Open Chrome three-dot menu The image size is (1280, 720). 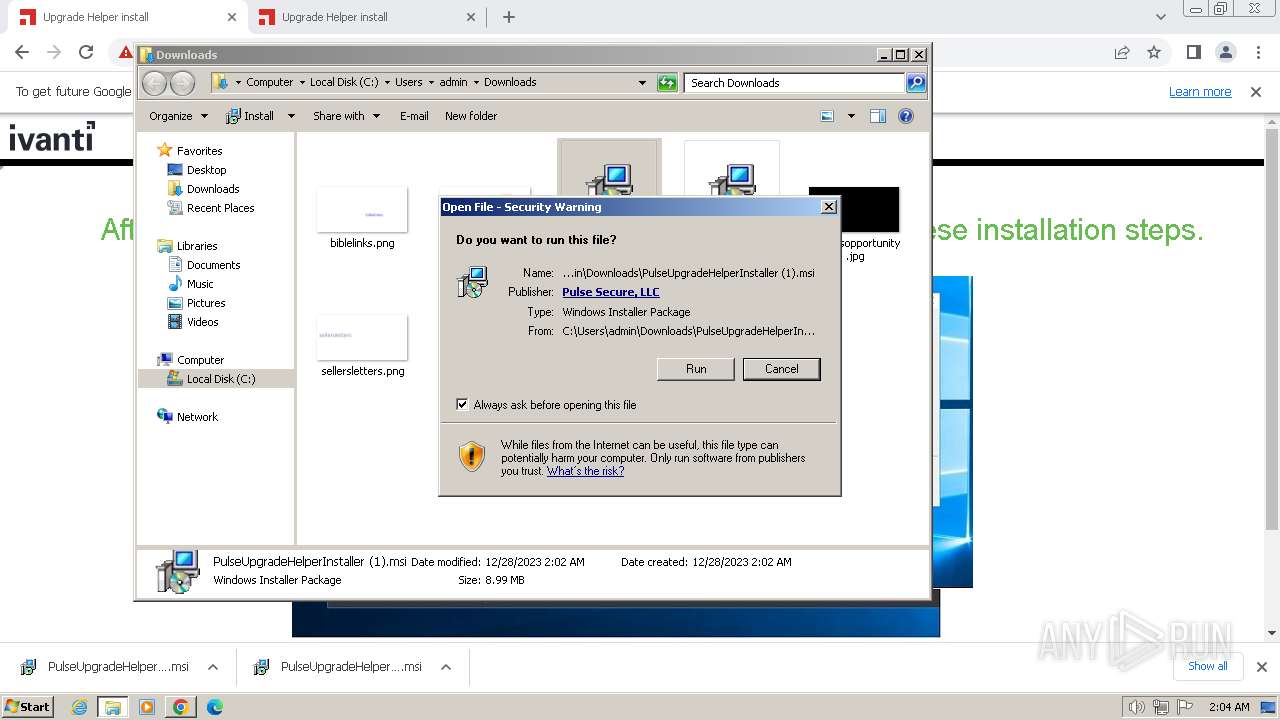pos(1258,52)
